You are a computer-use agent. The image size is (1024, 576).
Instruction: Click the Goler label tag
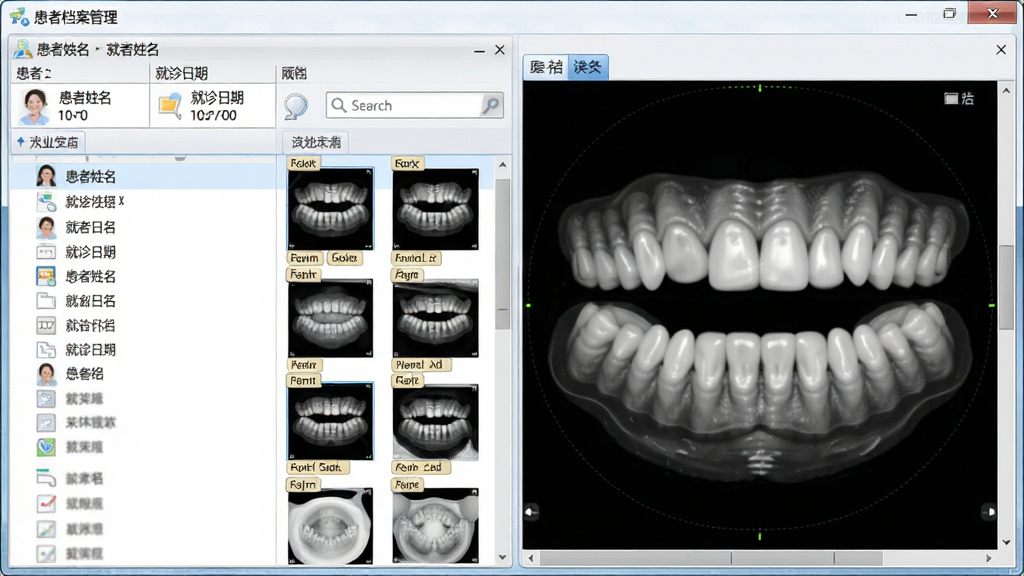[x=344, y=258]
